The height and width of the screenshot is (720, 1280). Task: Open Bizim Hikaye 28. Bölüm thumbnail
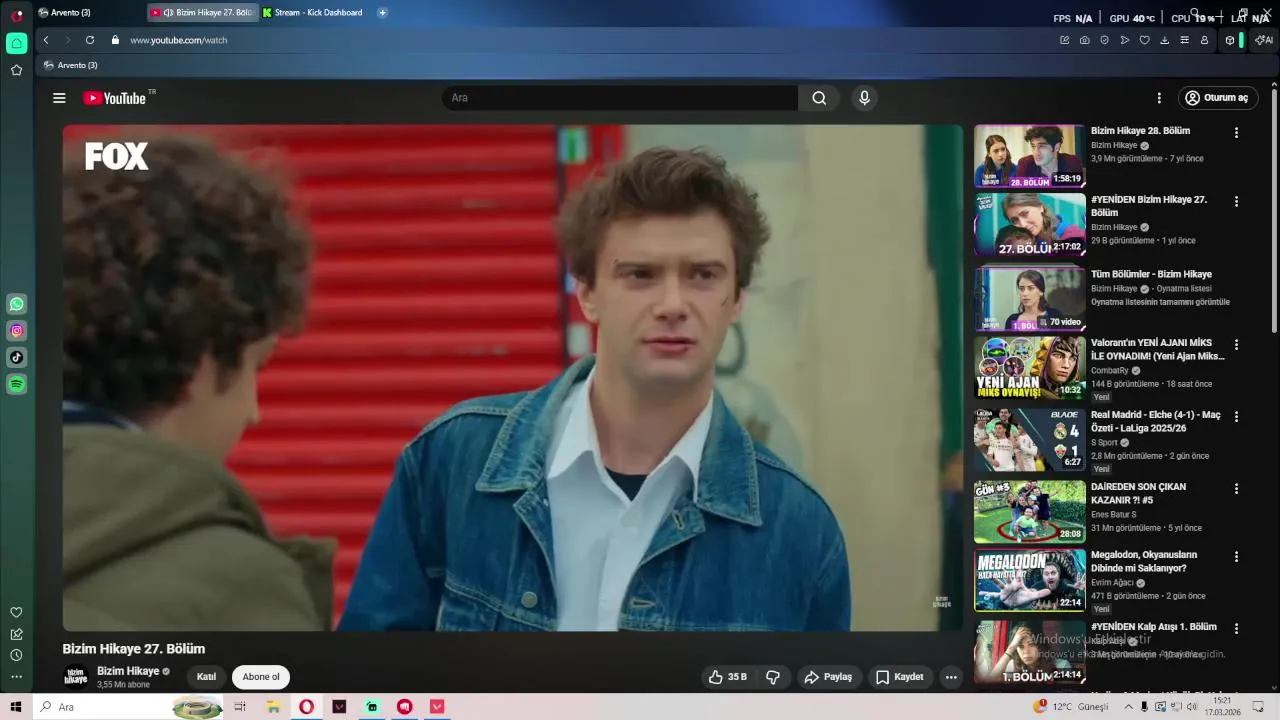(1029, 156)
